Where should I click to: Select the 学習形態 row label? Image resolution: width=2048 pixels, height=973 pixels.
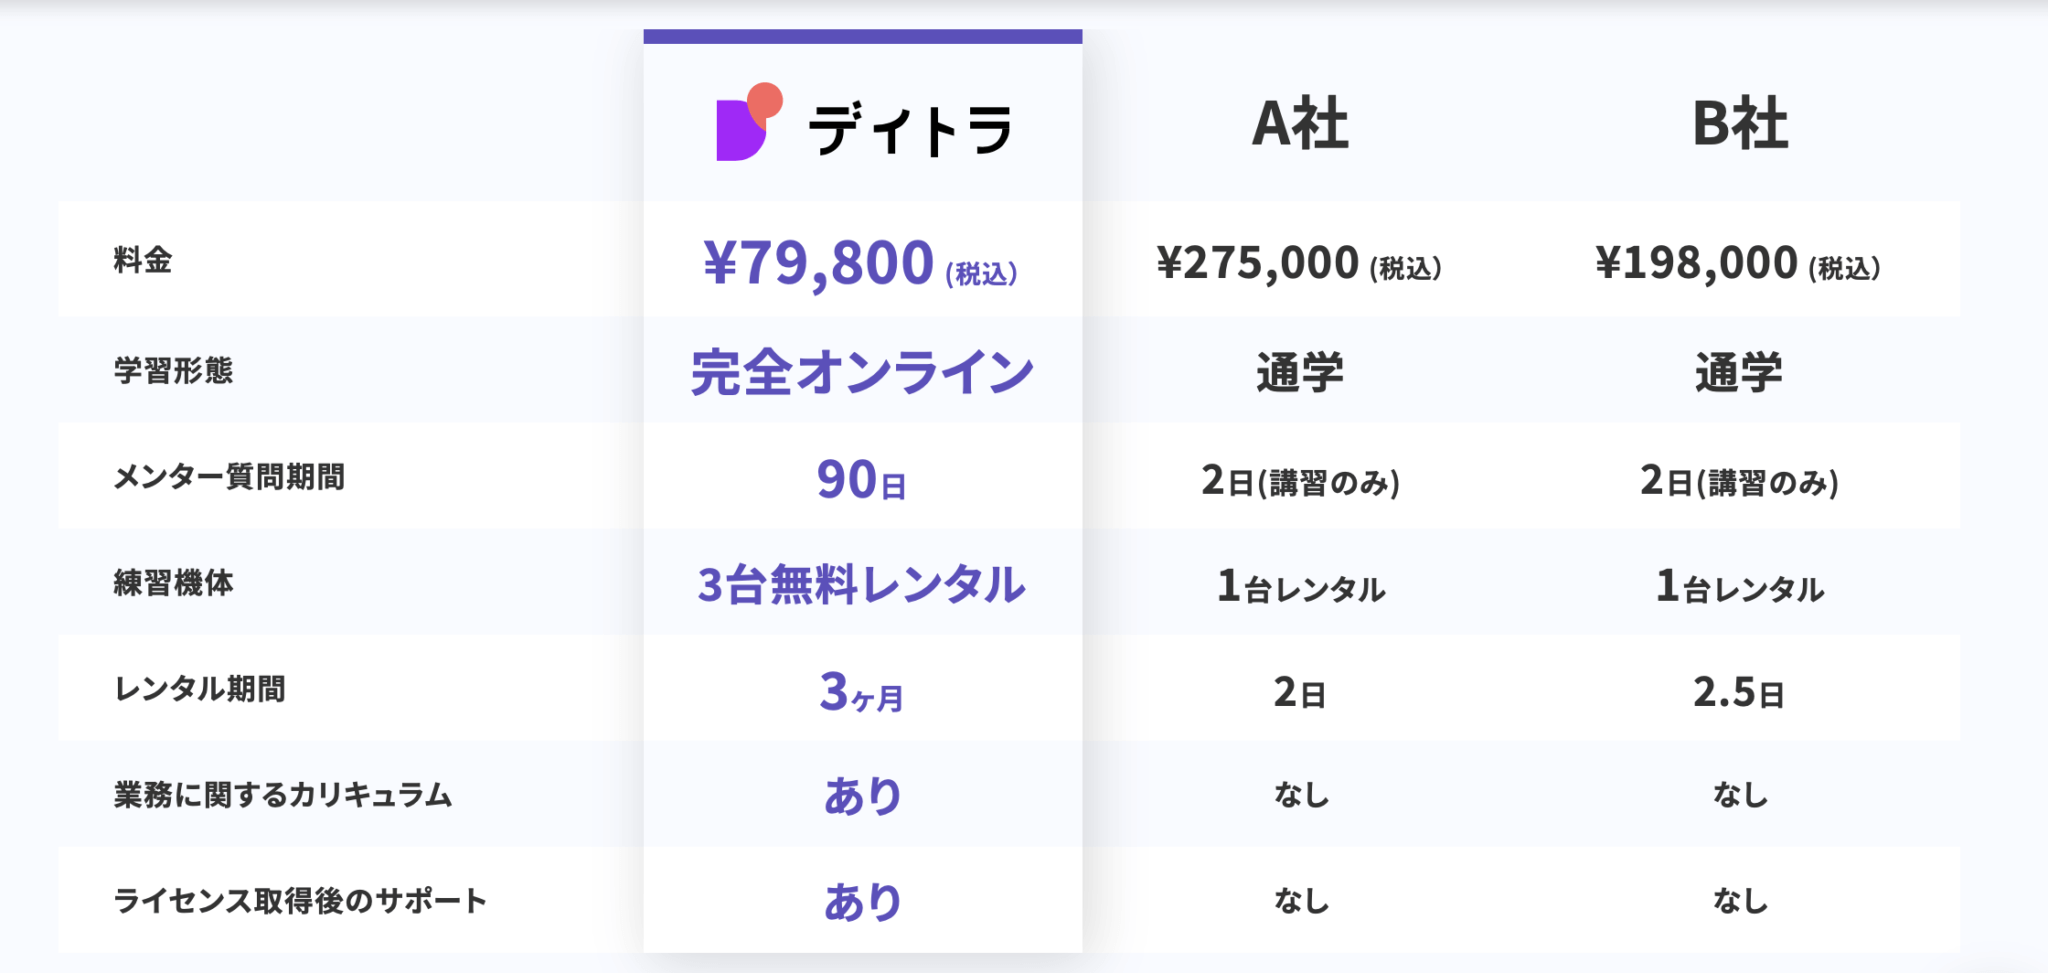tap(173, 371)
